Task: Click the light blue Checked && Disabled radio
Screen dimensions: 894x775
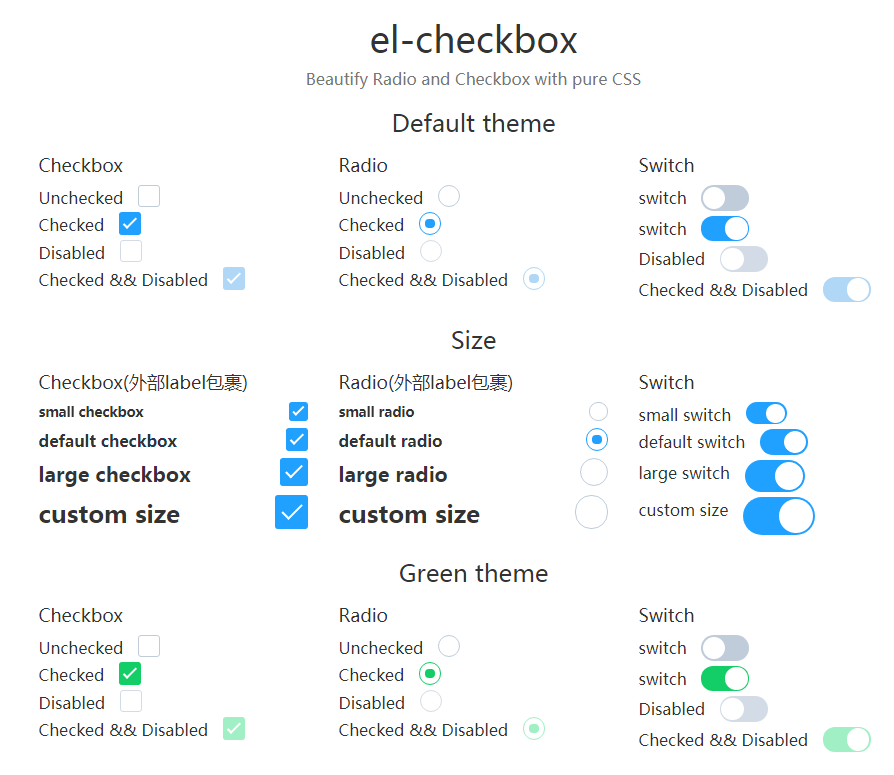Action: [x=534, y=279]
